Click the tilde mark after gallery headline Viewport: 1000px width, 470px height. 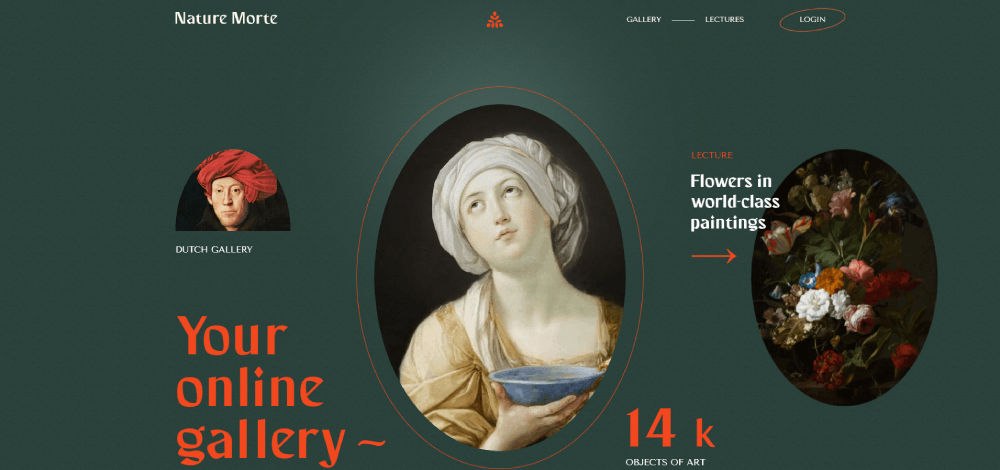click(x=371, y=441)
